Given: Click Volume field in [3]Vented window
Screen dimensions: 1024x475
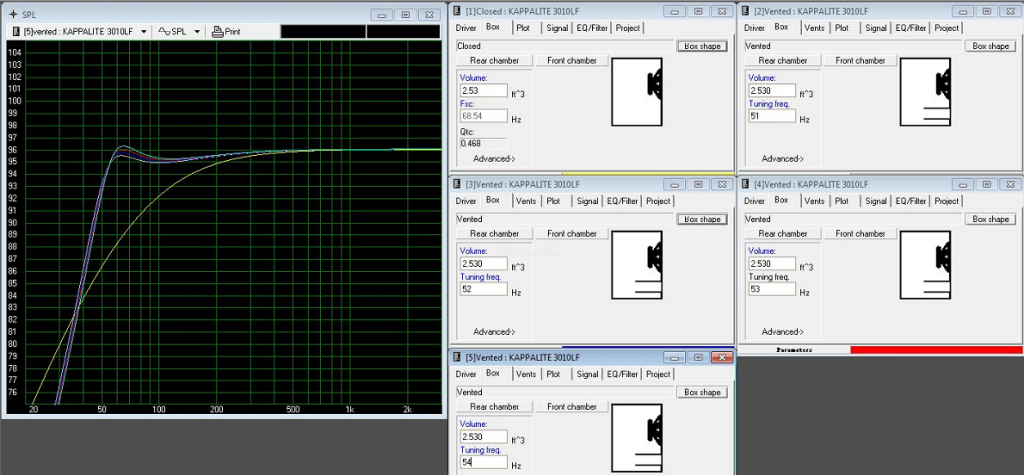Looking at the screenshot, I should click(x=483, y=264).
